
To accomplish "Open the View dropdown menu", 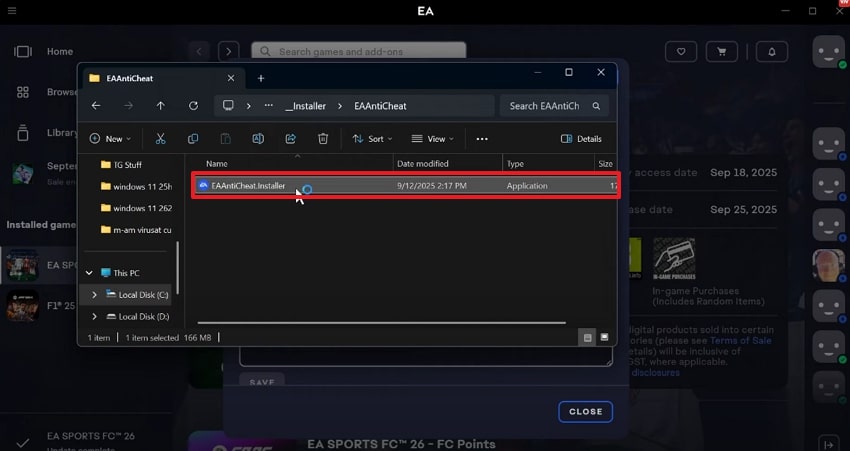I will click(x=433, y=139).
